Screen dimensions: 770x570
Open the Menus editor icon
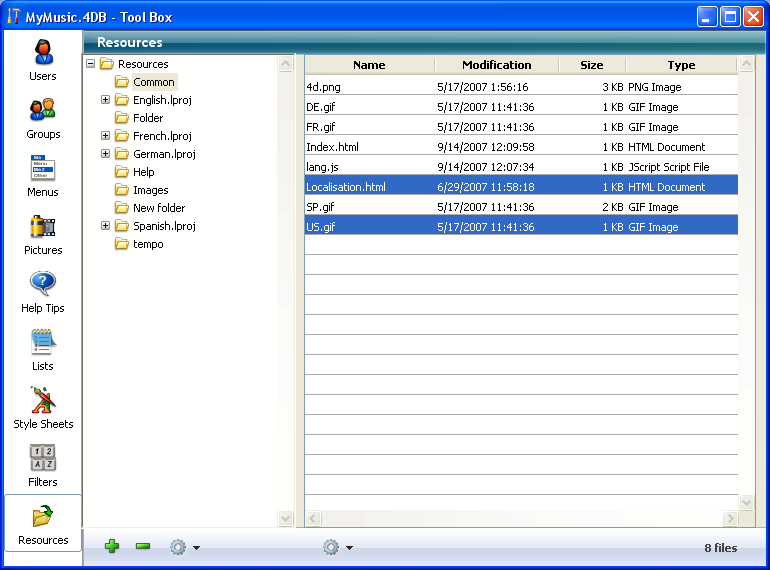[43, 168]
